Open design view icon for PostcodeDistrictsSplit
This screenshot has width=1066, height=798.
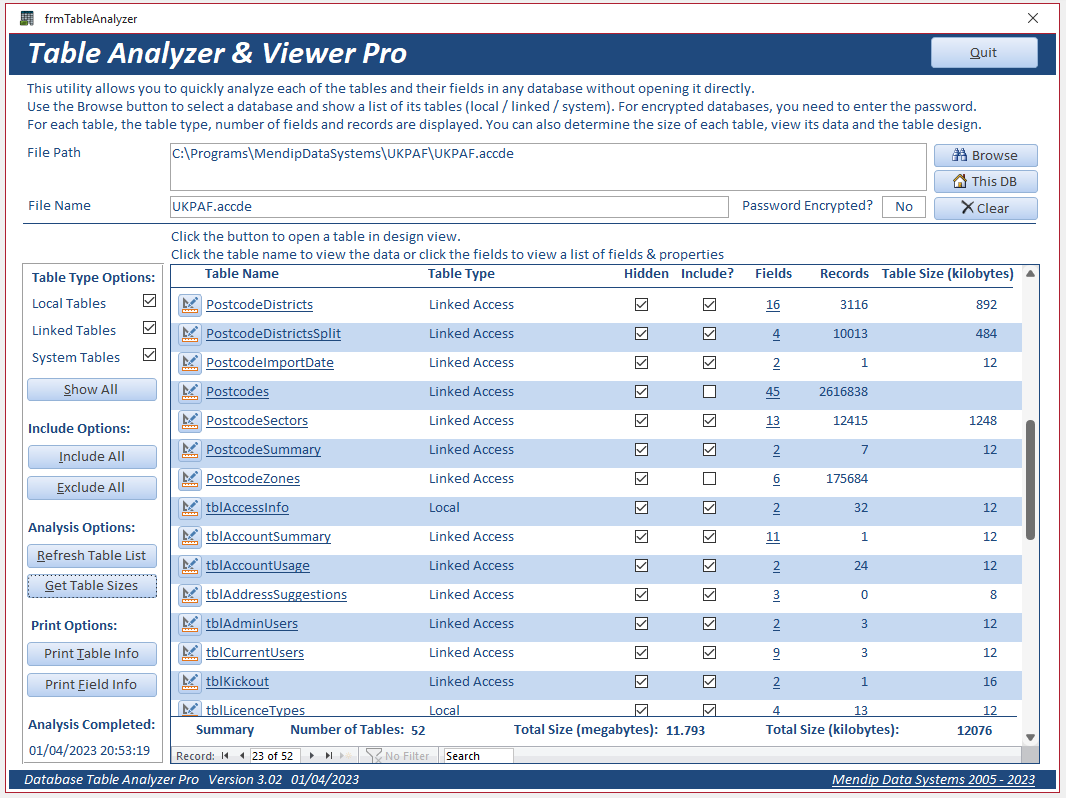tap(190, 334)
